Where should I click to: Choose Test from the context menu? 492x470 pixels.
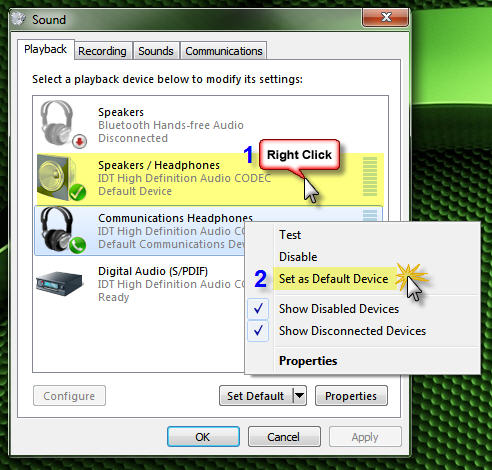pos(290,235)
